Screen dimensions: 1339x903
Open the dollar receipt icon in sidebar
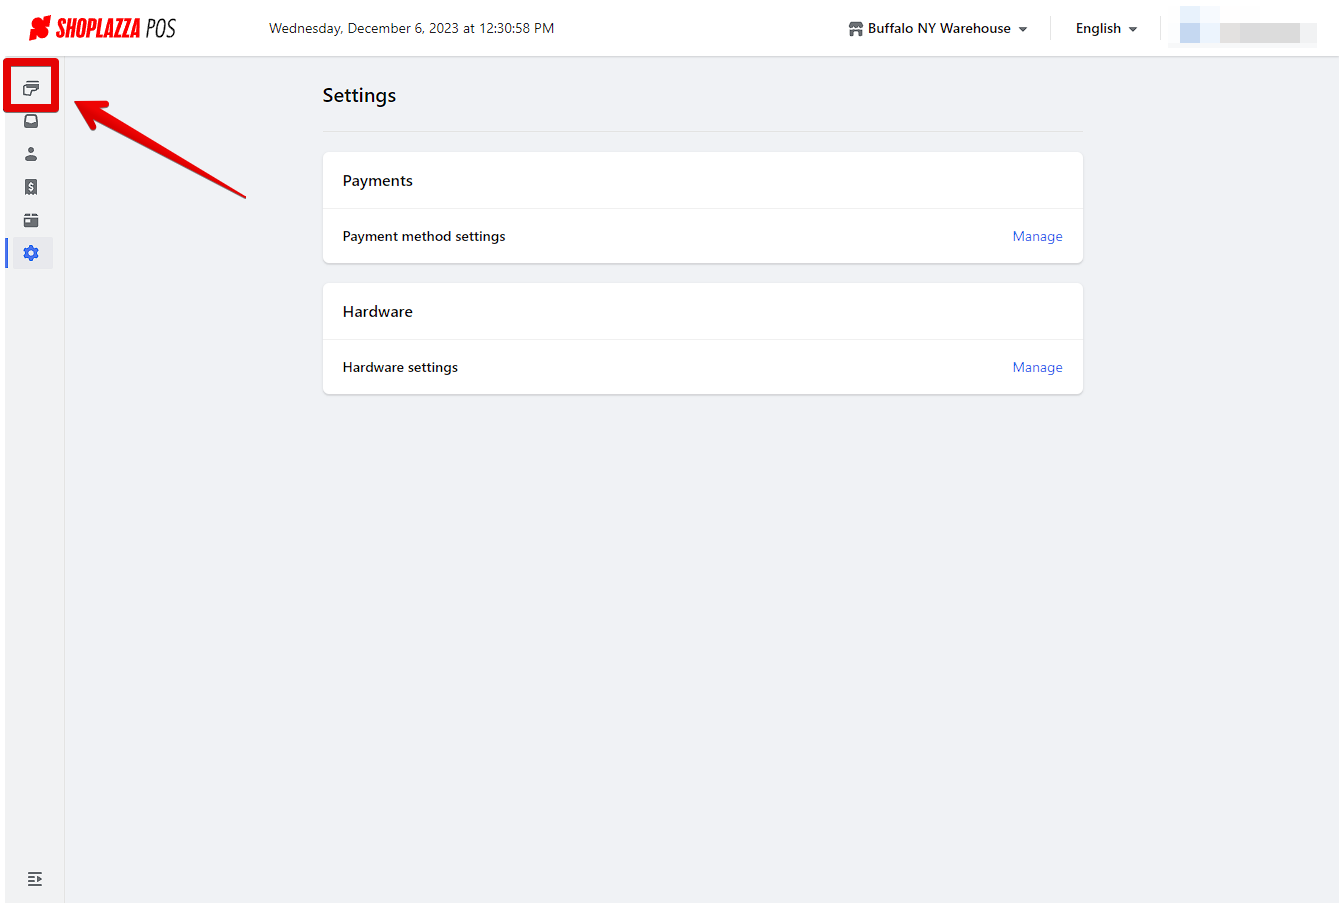coord(31,187)
